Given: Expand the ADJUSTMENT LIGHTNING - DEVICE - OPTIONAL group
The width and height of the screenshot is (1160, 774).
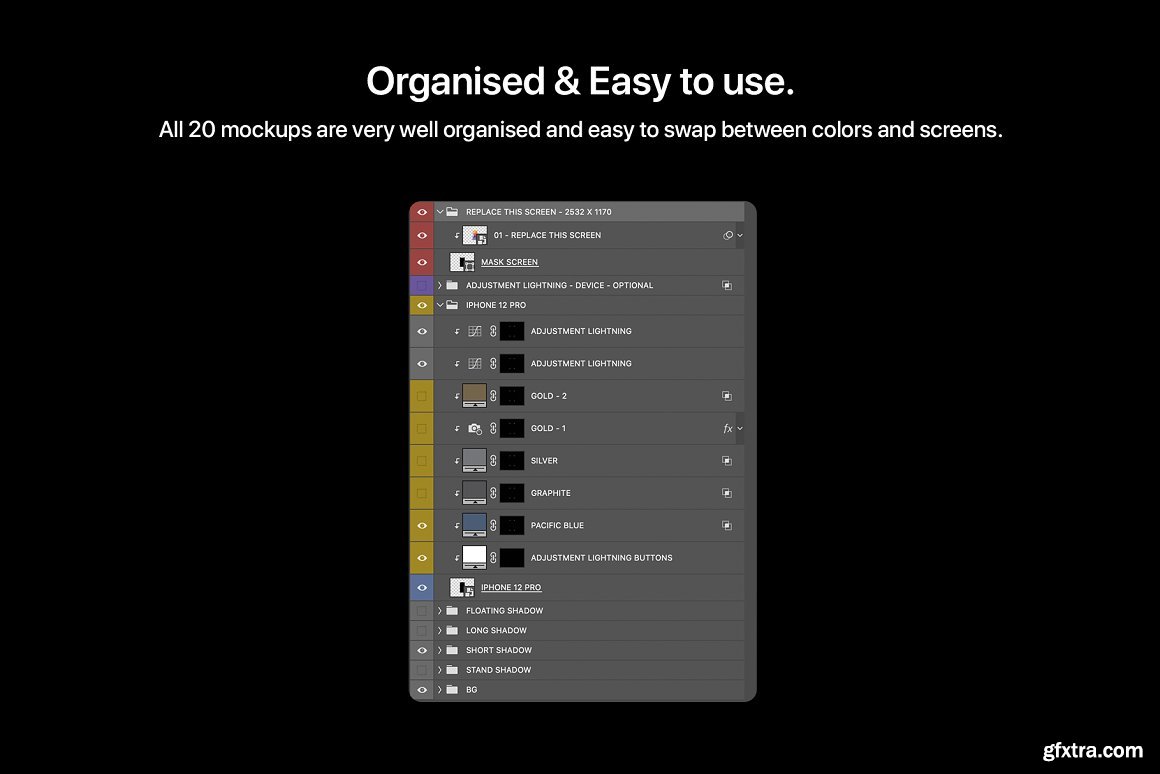Looking at the screenshot, I should (x=440, y=285).
